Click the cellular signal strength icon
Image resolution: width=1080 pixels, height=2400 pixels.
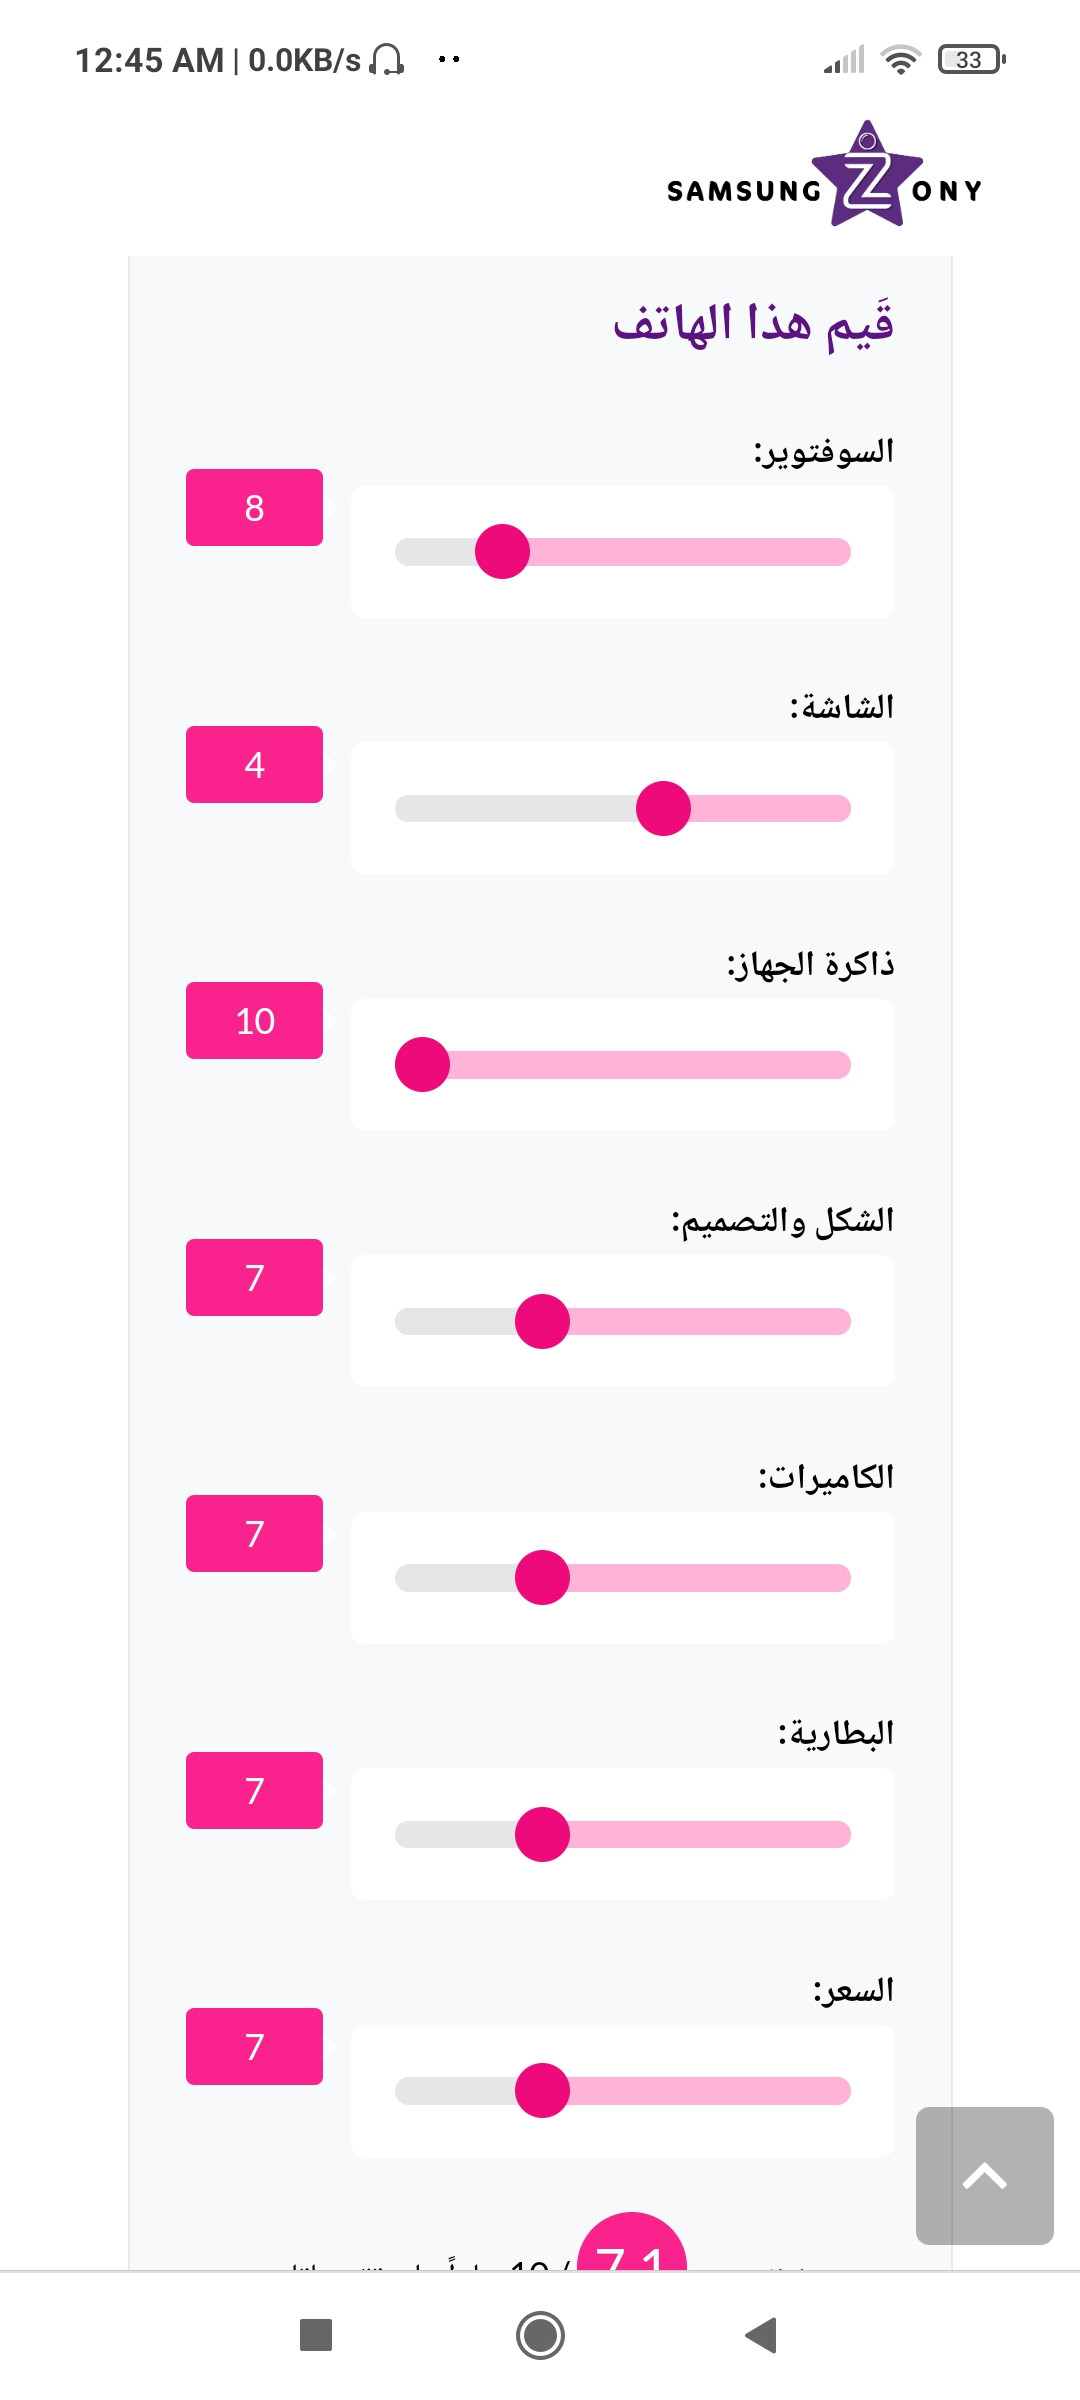(843, 62)
